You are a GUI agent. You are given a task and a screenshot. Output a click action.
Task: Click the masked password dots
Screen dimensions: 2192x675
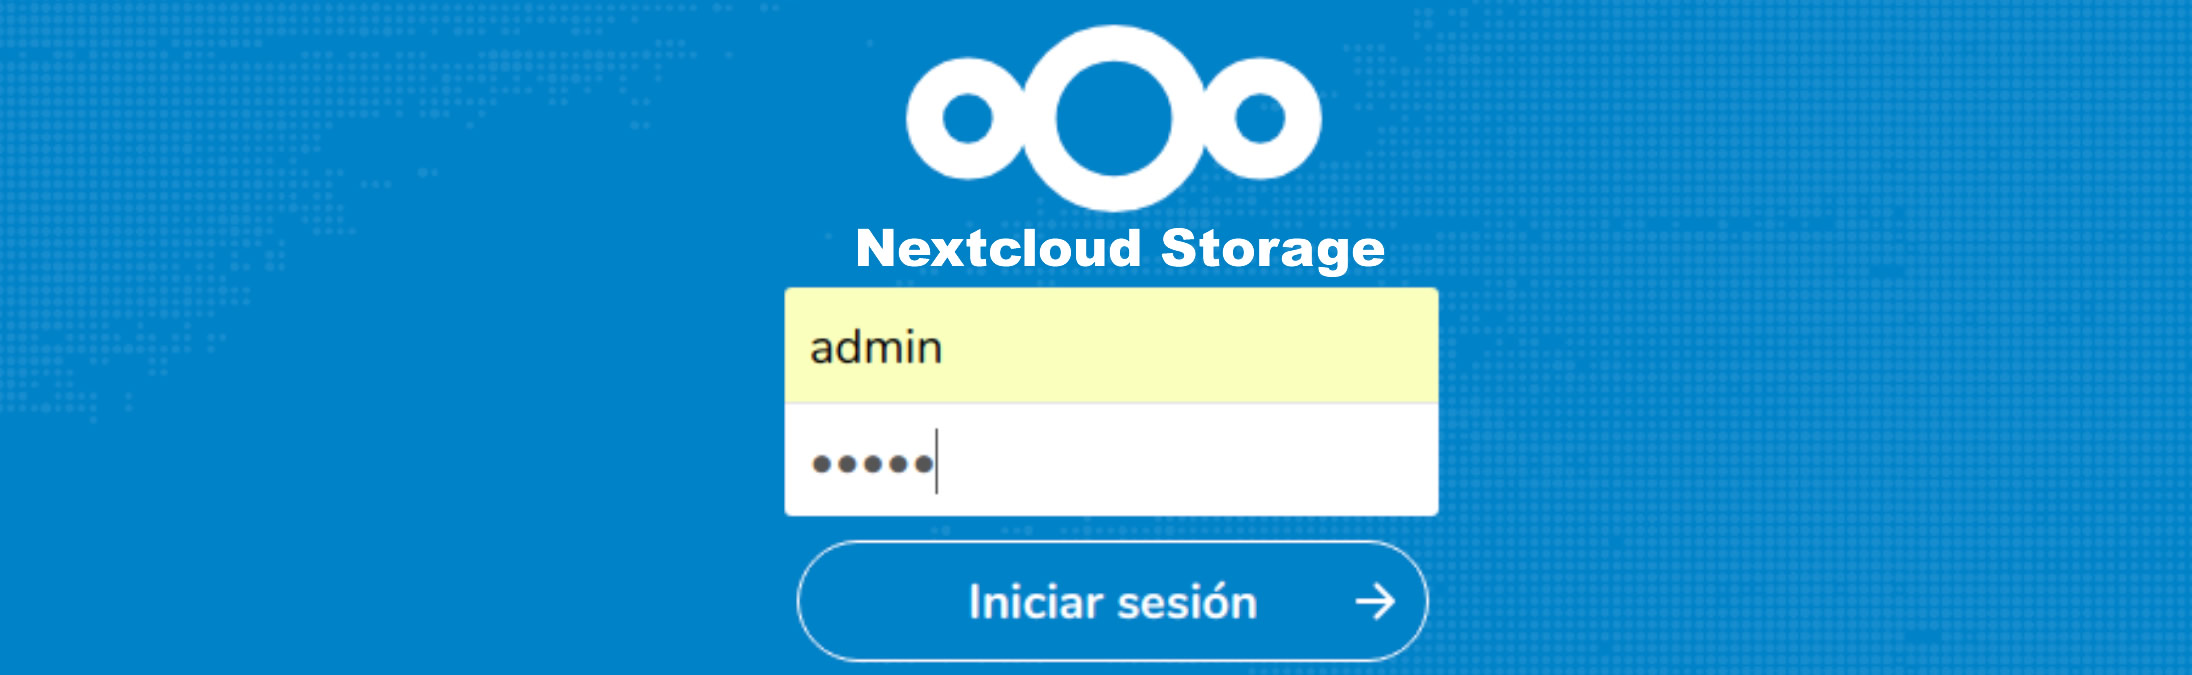pyautogui.click(x=872, y=464)
